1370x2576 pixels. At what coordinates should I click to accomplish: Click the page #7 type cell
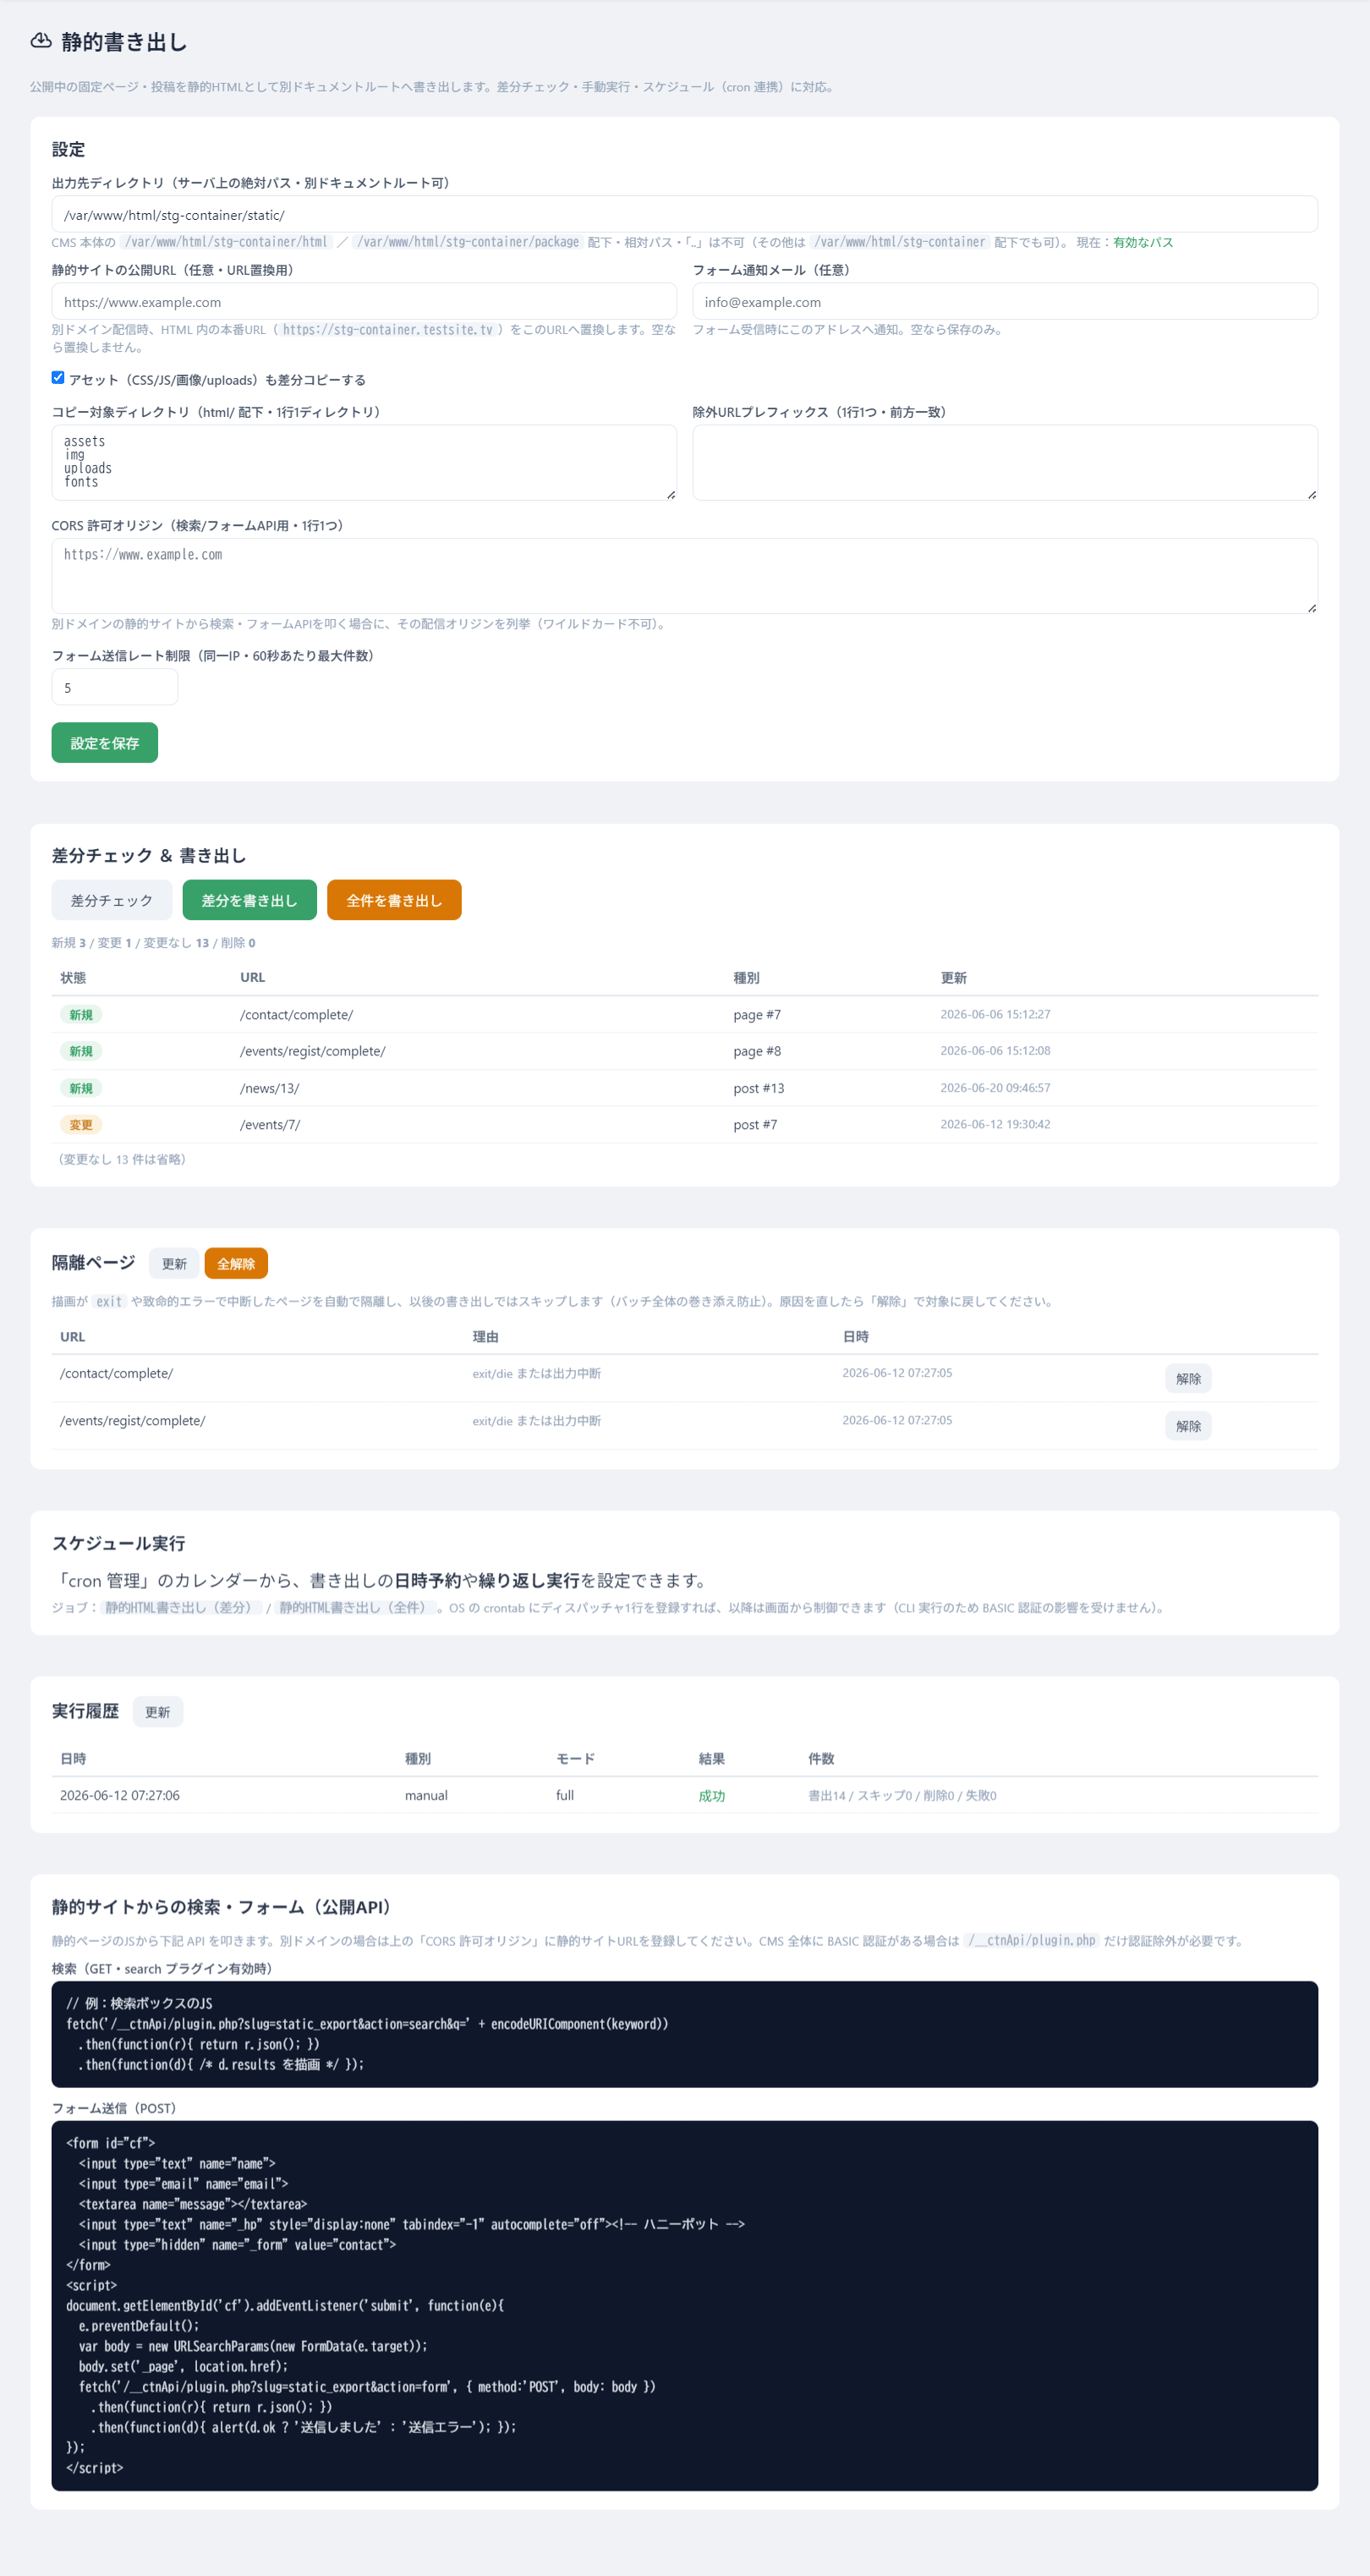(757, 1015)
